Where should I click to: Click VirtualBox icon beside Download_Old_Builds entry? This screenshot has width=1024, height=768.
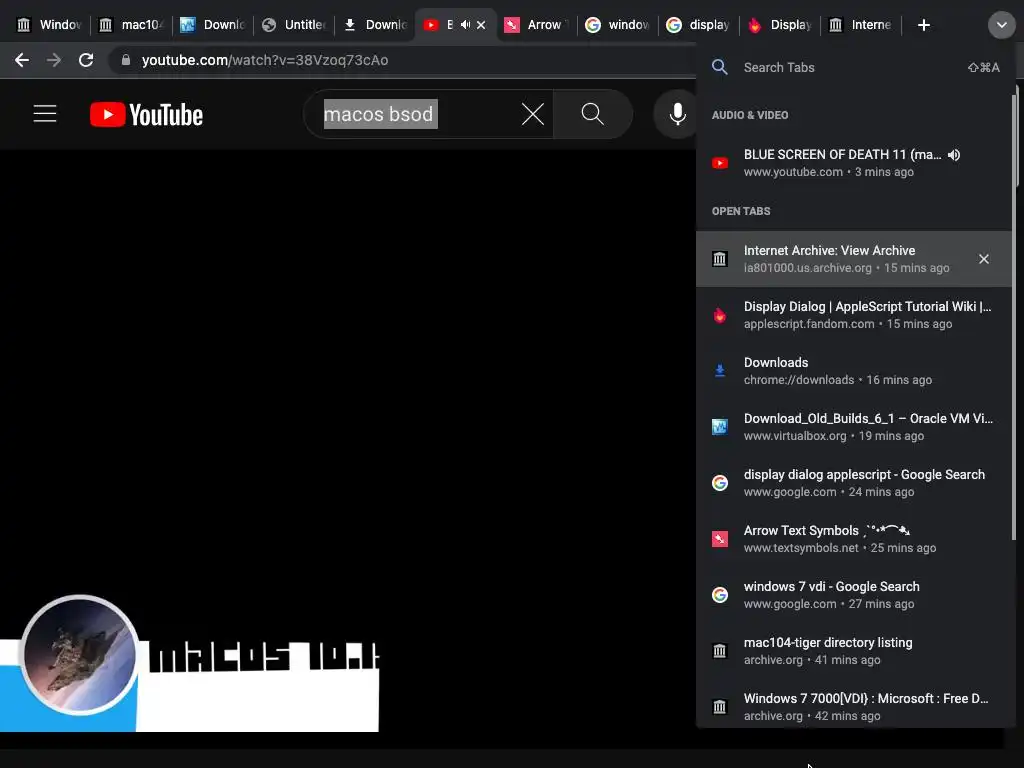(720, 427)
